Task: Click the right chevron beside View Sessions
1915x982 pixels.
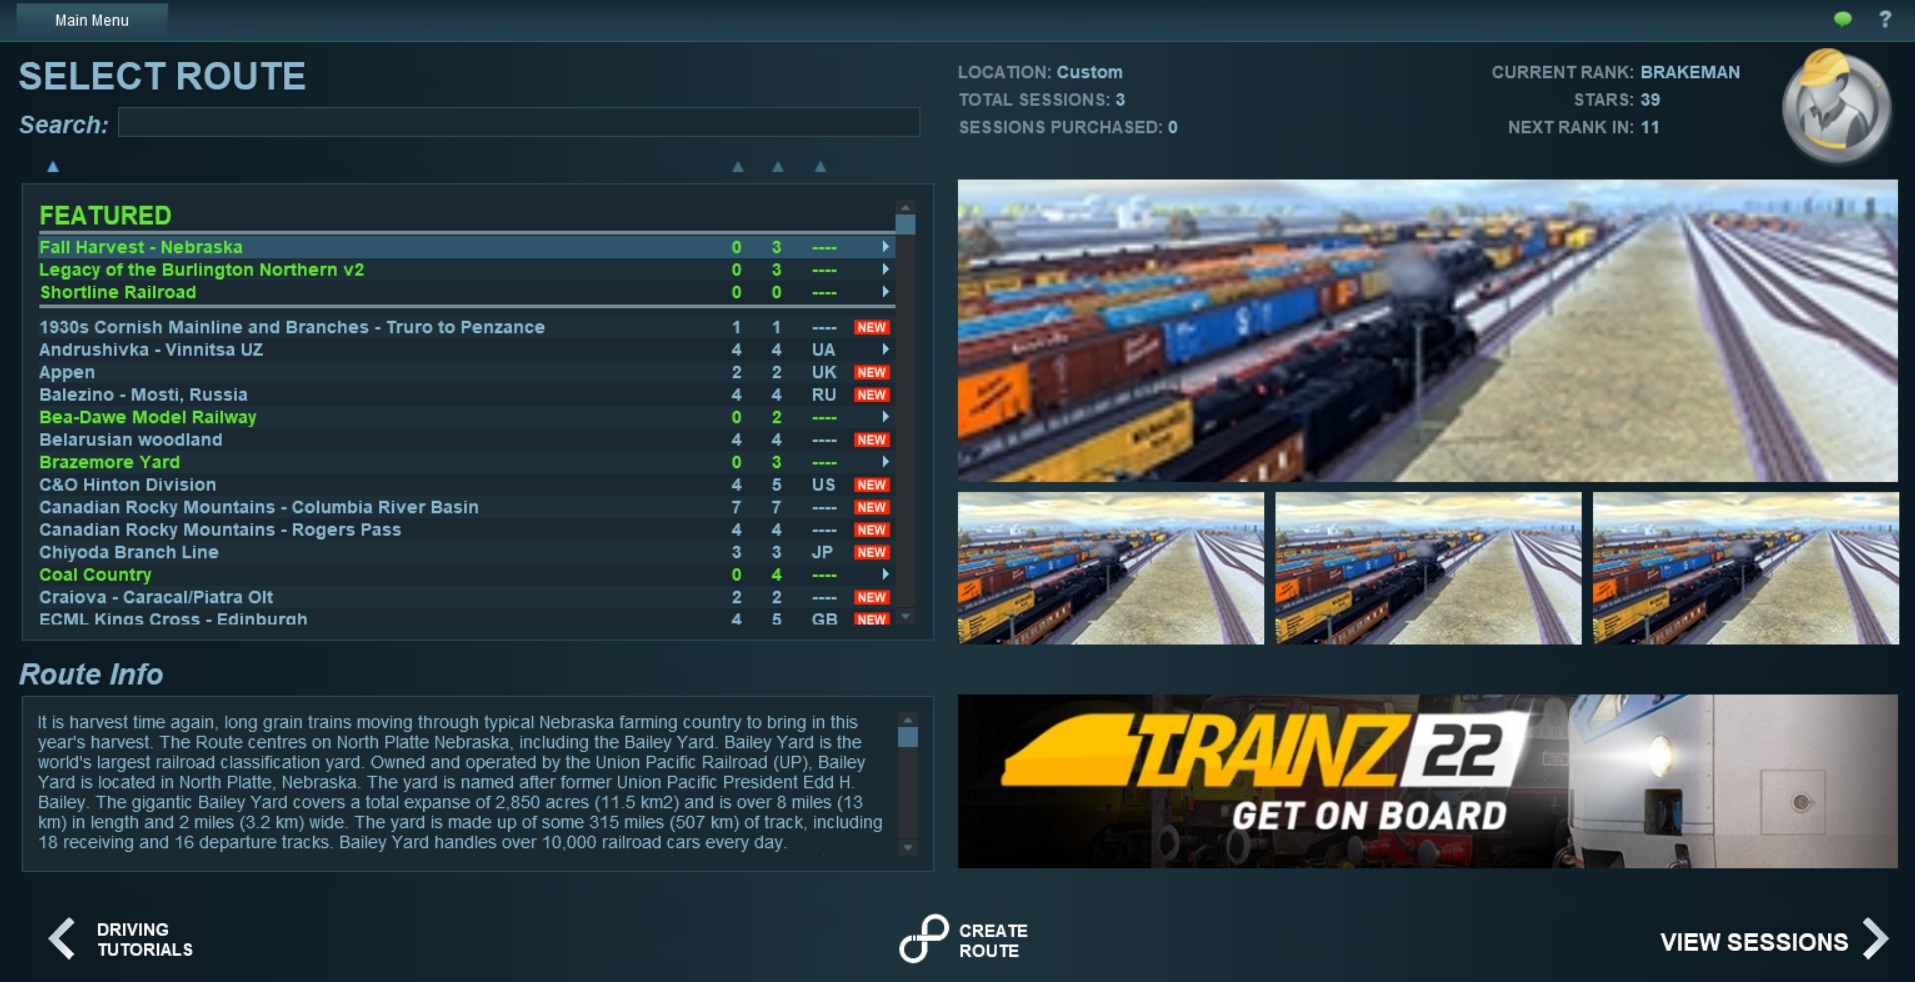Action: click(1876, 940)
